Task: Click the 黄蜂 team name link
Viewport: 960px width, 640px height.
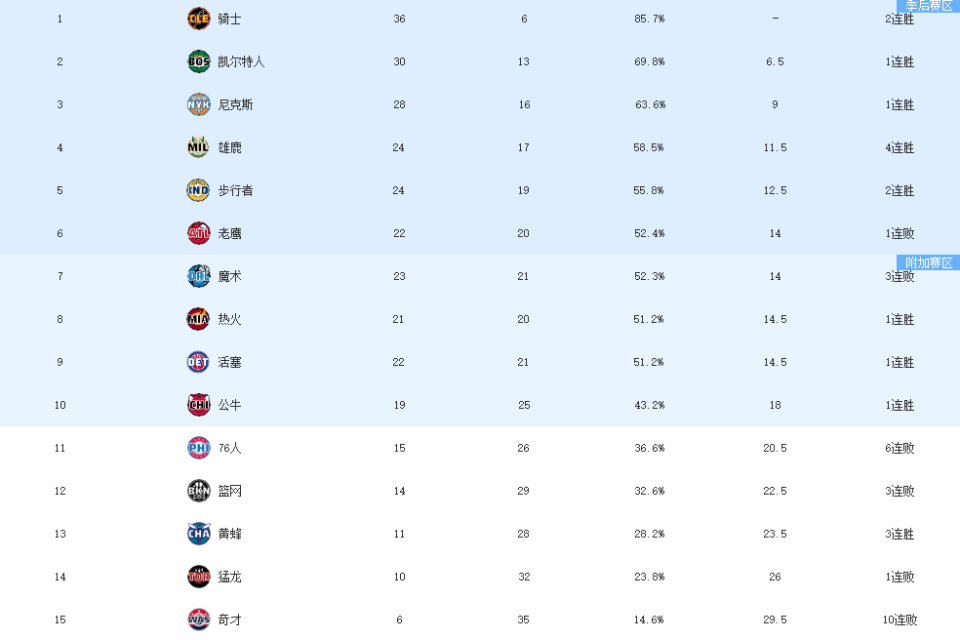Action: [230, 533]
